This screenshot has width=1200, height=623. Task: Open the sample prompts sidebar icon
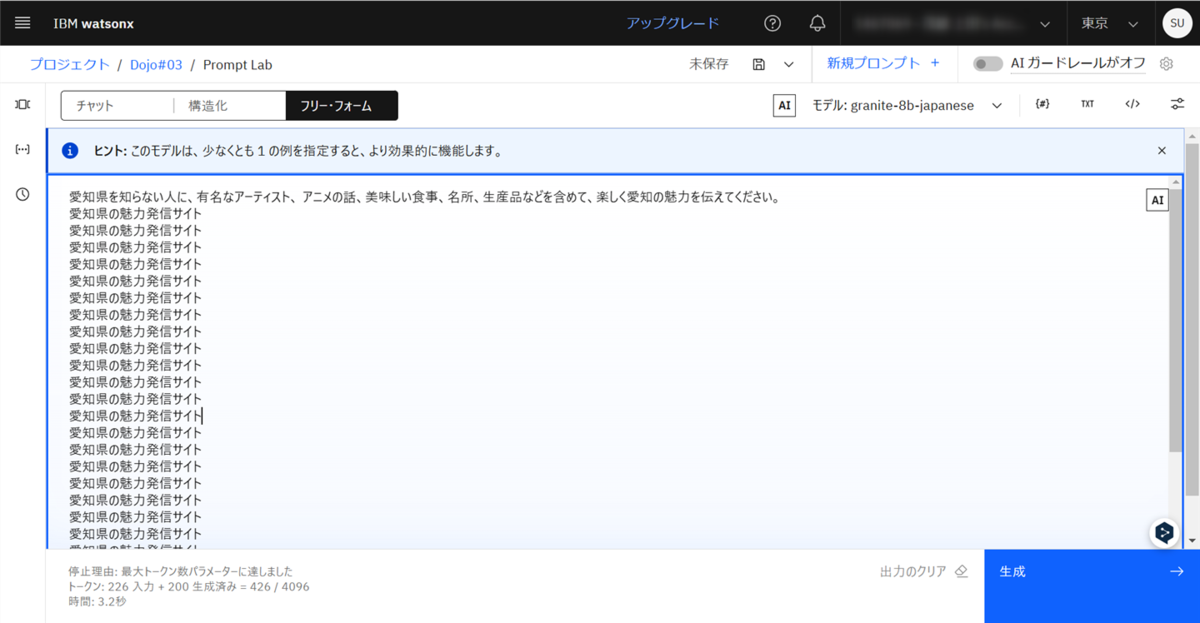point(22,104)
